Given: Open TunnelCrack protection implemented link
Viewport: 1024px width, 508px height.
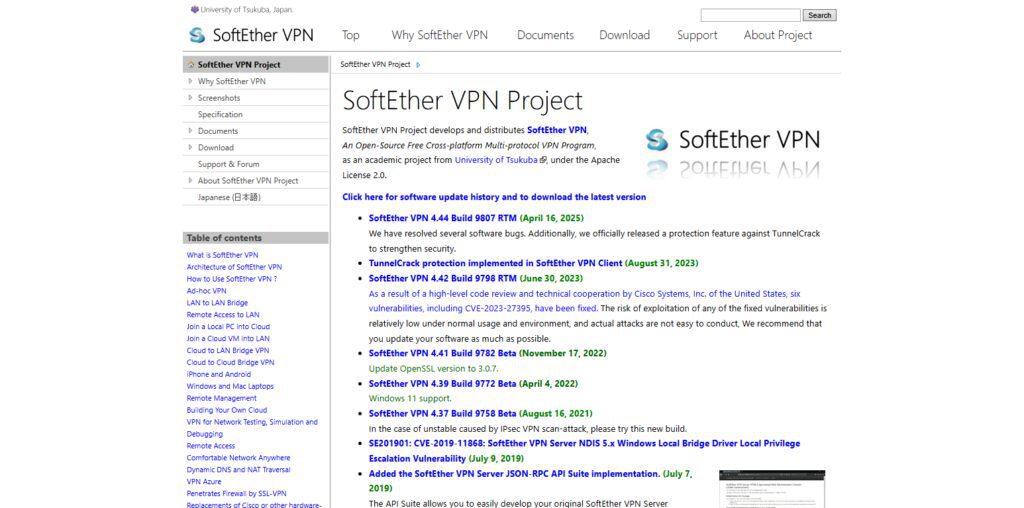Looking at the screenshot, I should (x=496, y=263).
